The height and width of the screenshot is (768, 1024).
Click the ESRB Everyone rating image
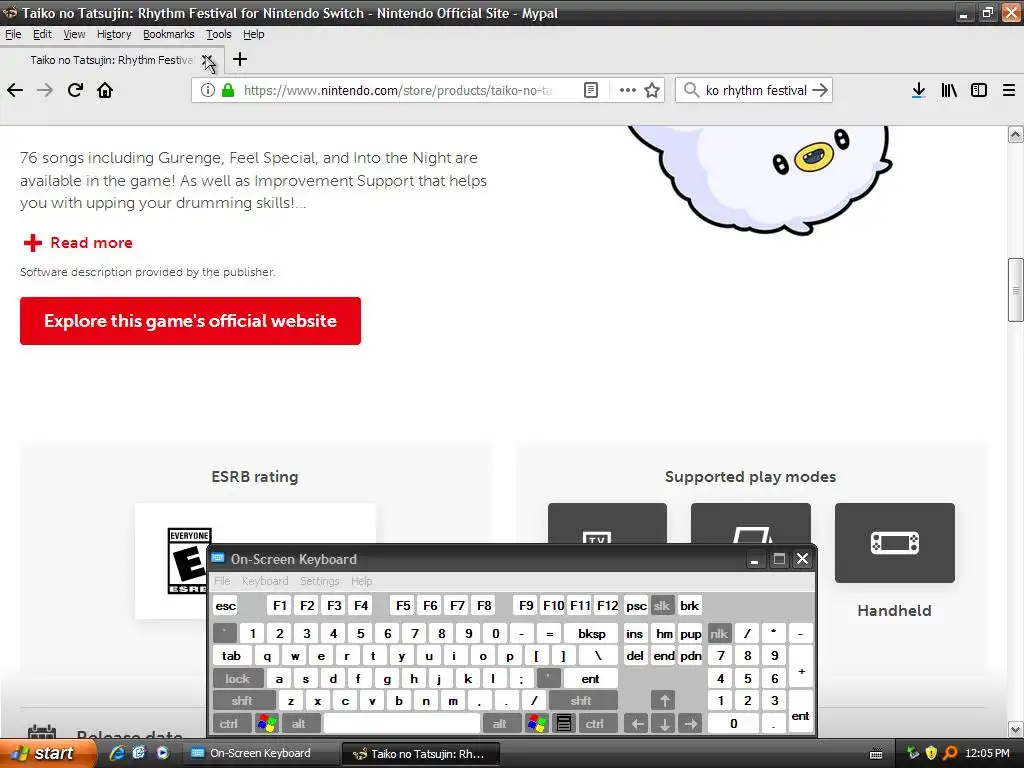coord(189,562)
